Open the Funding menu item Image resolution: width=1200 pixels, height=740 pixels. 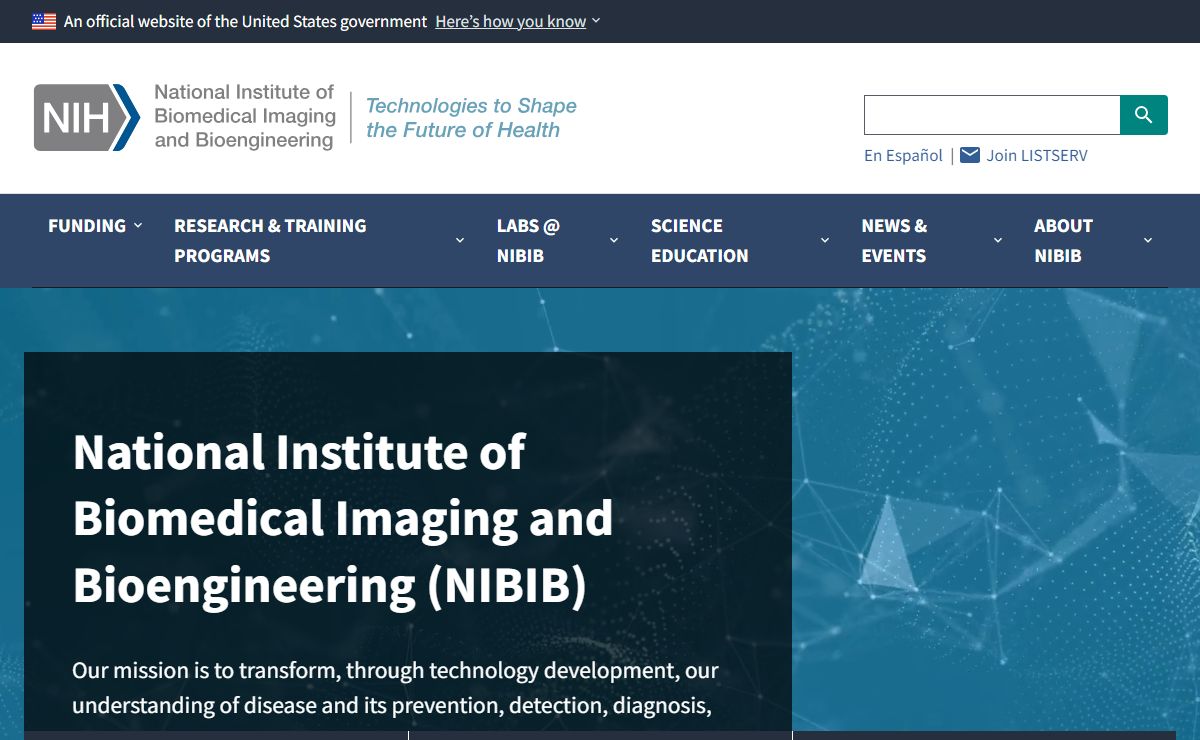click(87, 225)
